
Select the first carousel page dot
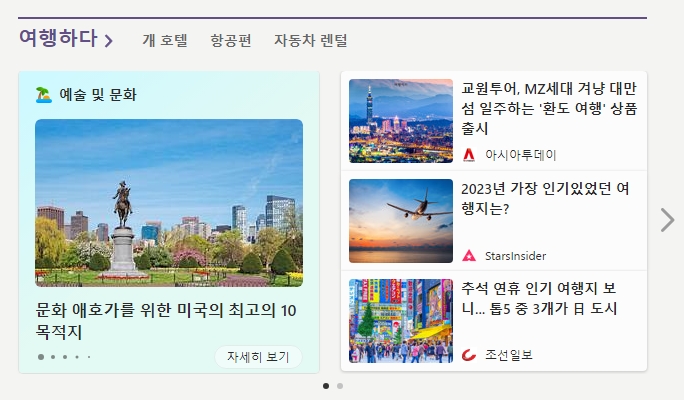[326, 386]
